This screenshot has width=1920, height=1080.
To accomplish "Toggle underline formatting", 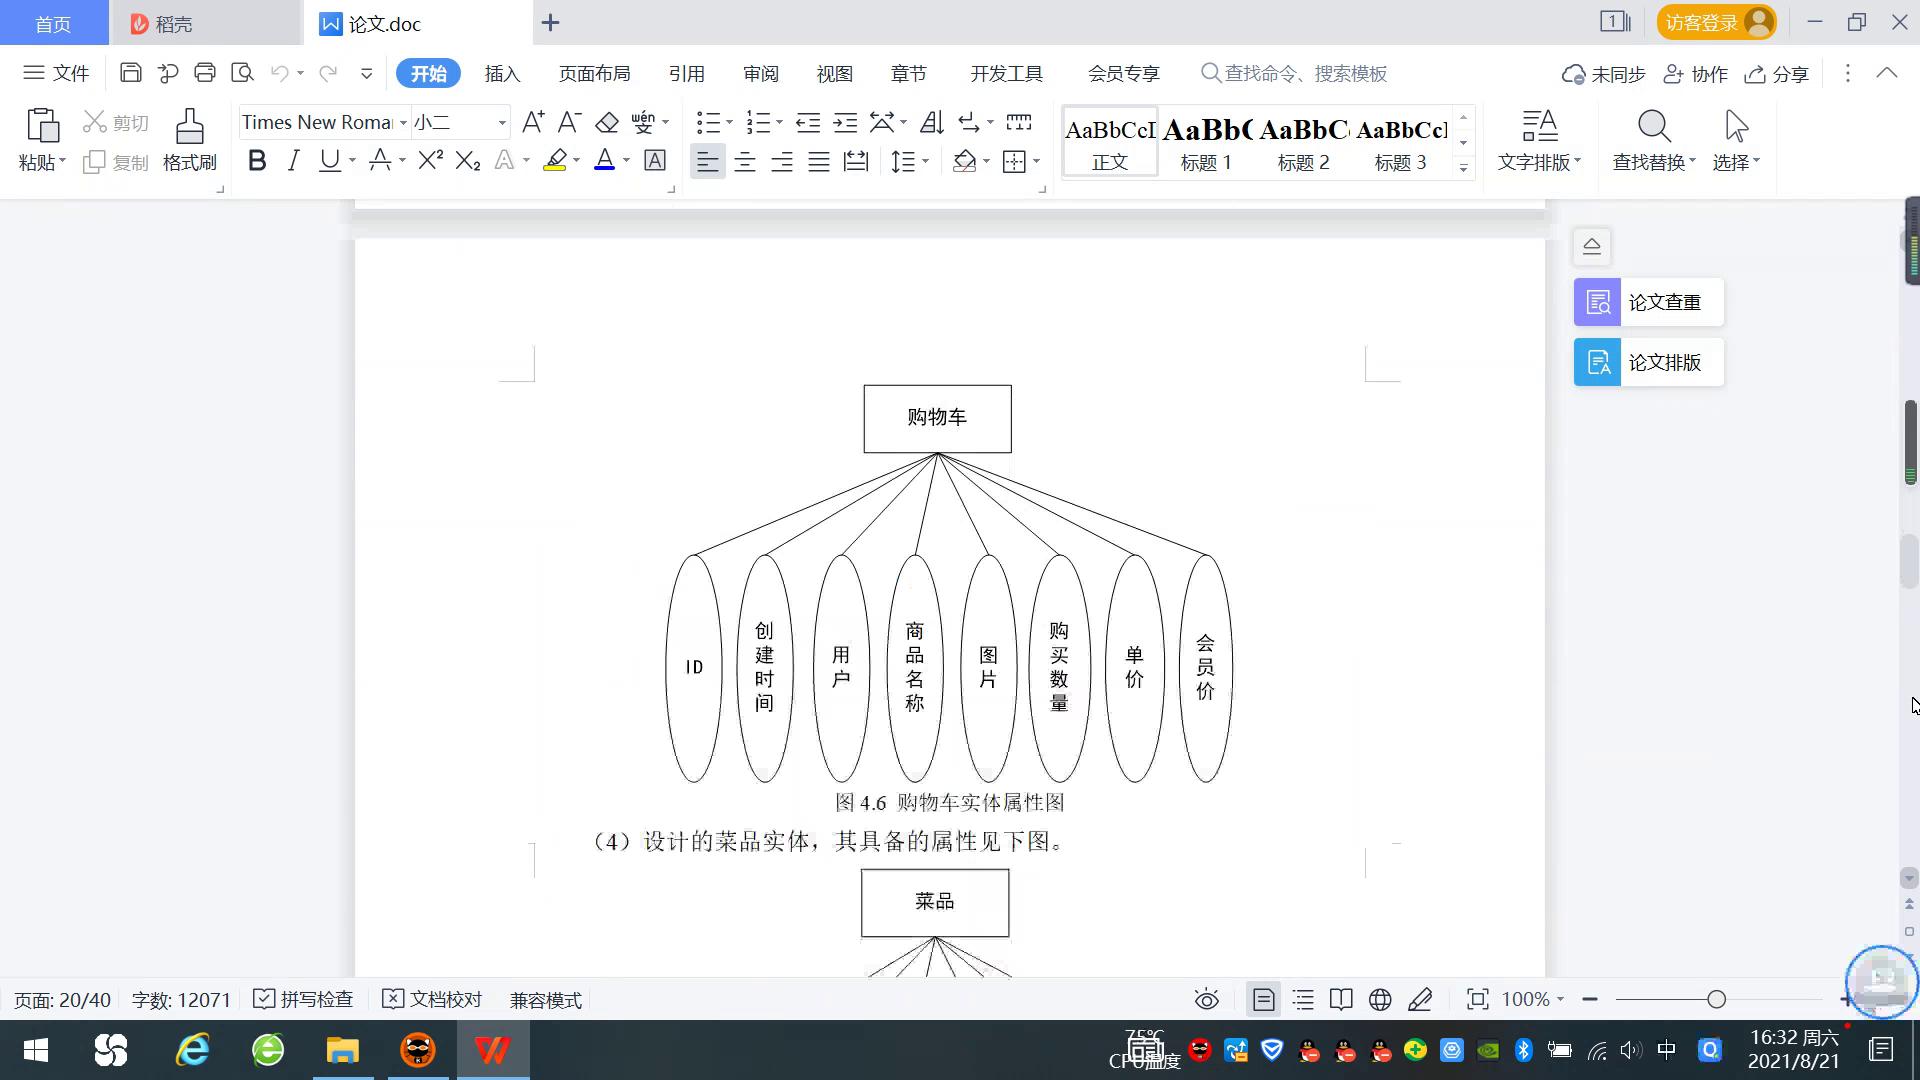I will coord(329,161).
